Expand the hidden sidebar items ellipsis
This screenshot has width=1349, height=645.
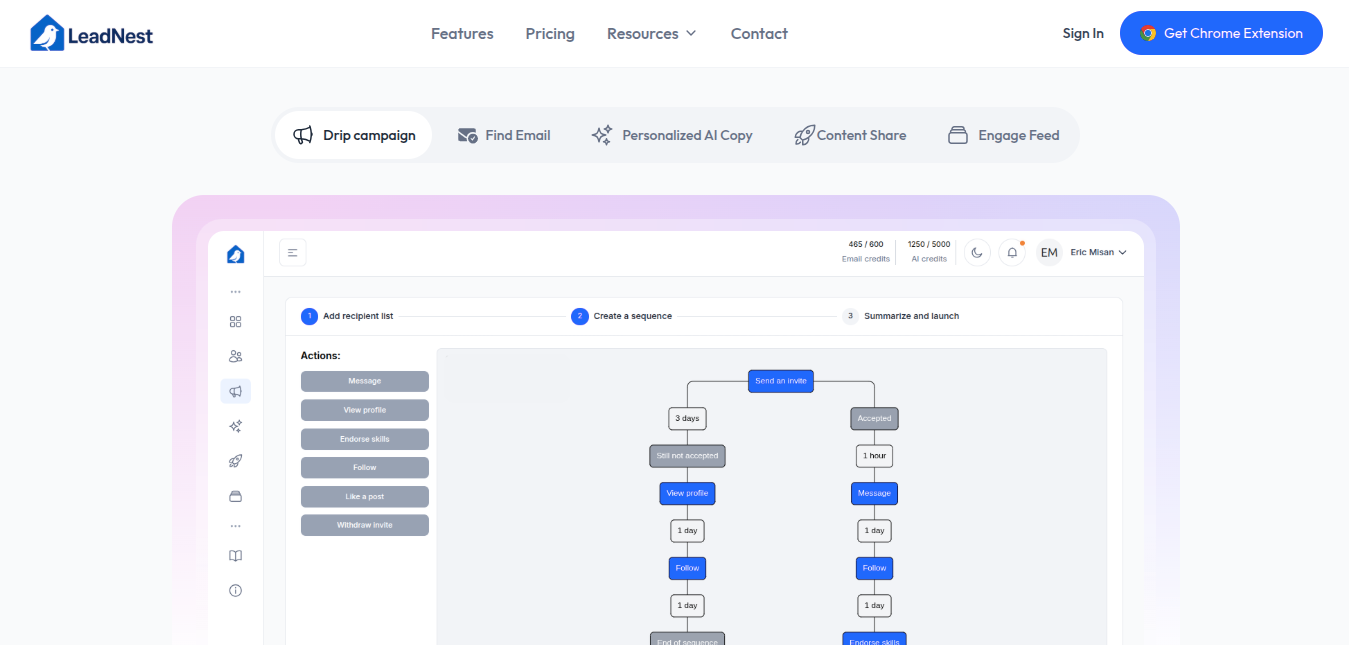[235, 289]
